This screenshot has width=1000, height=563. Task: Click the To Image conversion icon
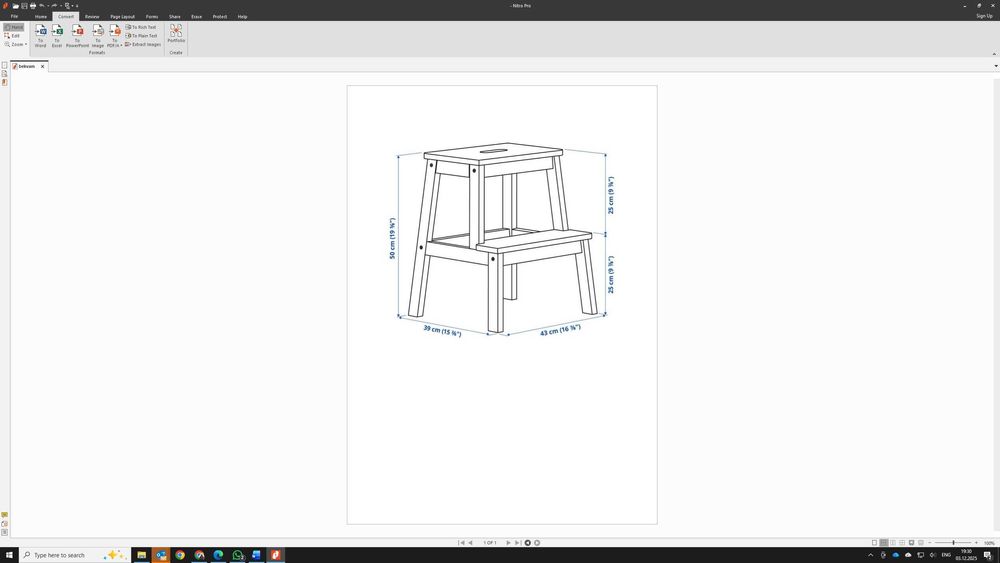[98, 36]
